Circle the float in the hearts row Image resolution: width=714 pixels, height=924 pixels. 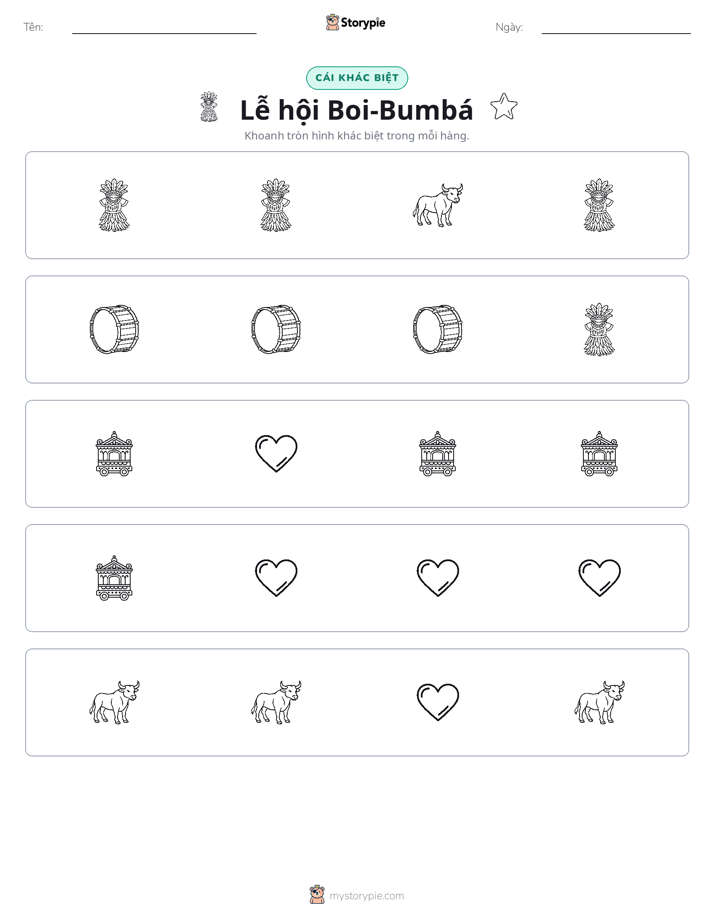click(114, 578)
